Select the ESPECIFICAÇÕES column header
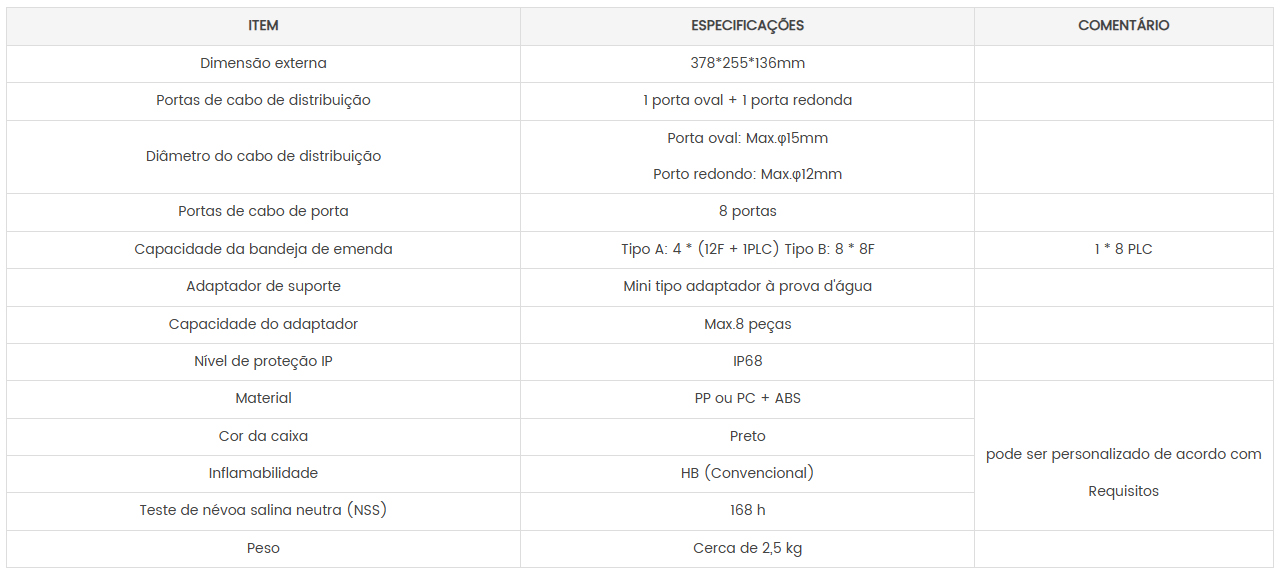The image size is (1281, 574). tap(747, 26)
